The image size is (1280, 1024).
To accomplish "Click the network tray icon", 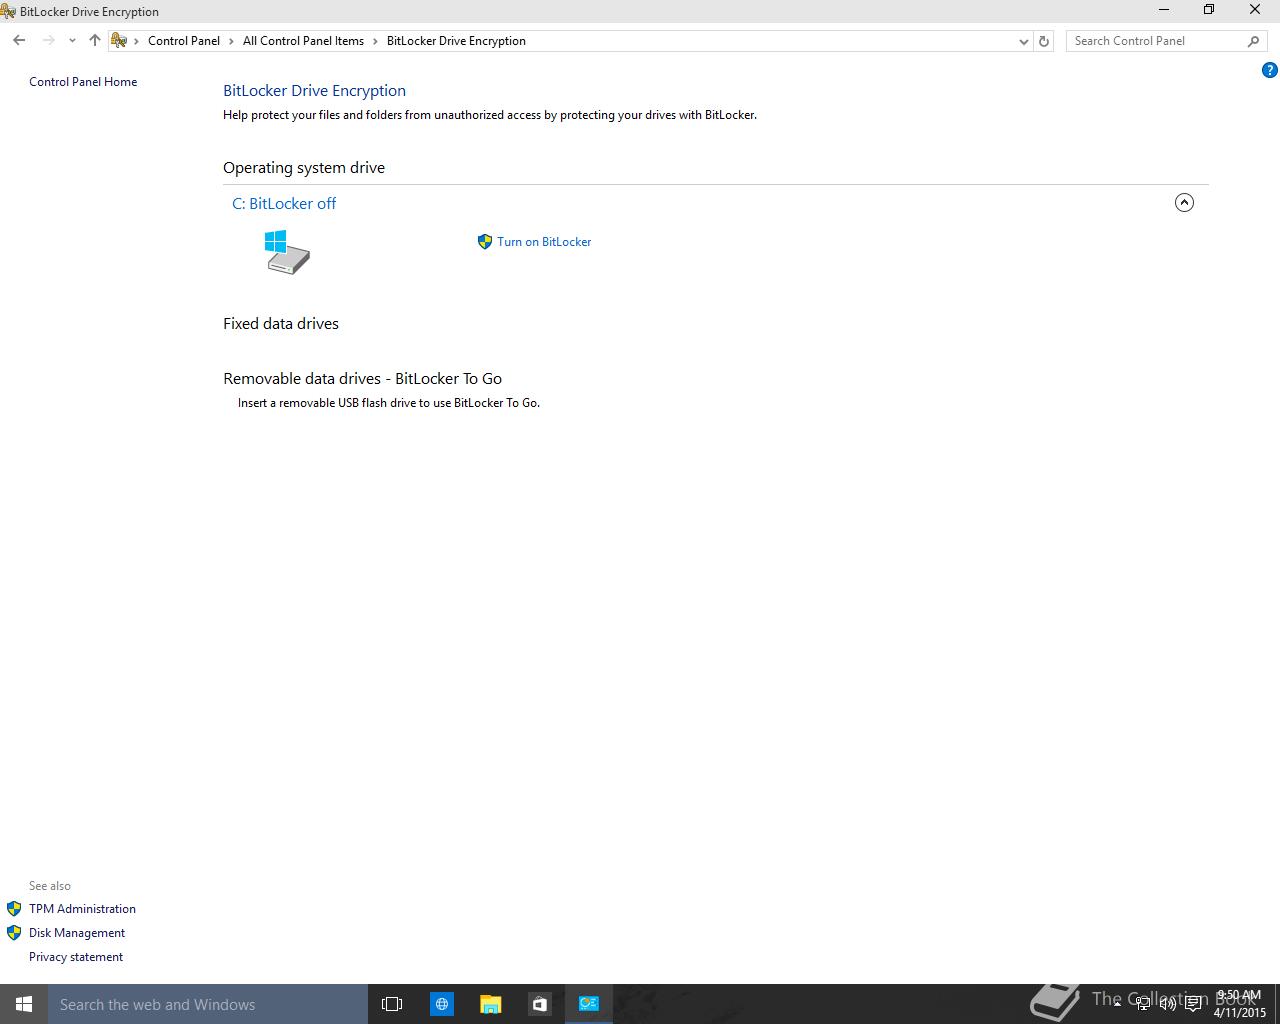I will 1142,1004.
